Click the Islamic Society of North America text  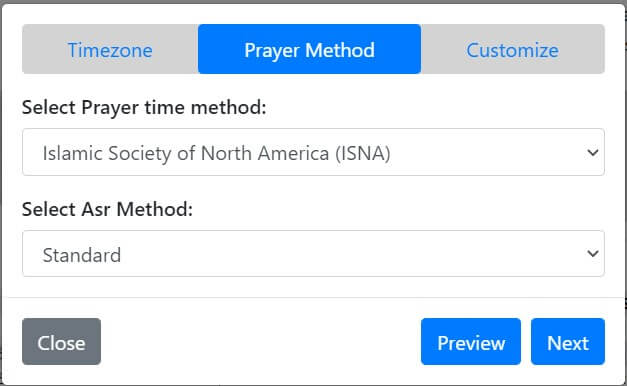(x=216, y=153)
